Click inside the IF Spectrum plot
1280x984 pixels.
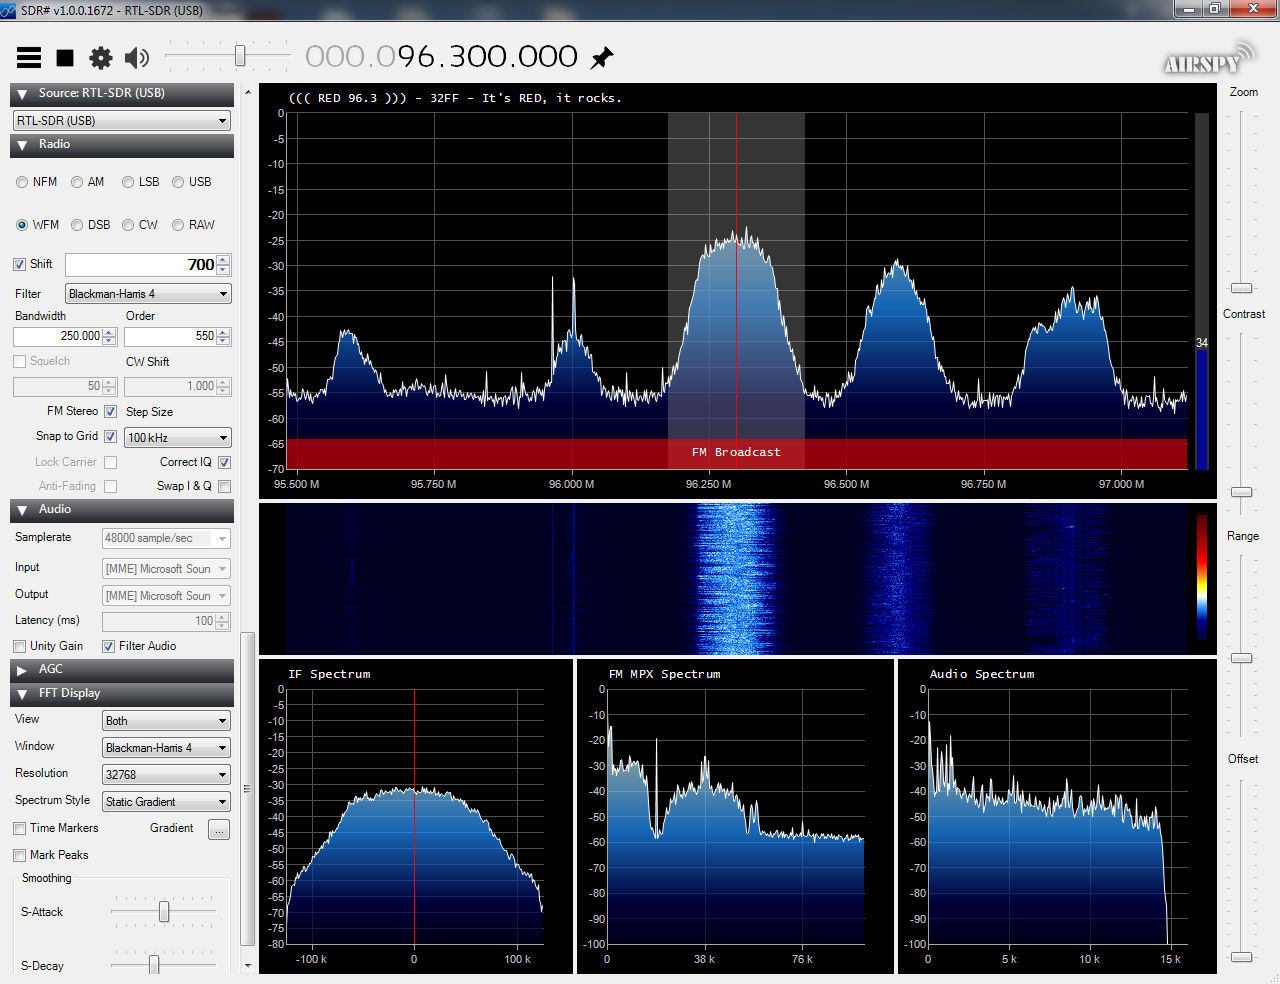(414, 817)
